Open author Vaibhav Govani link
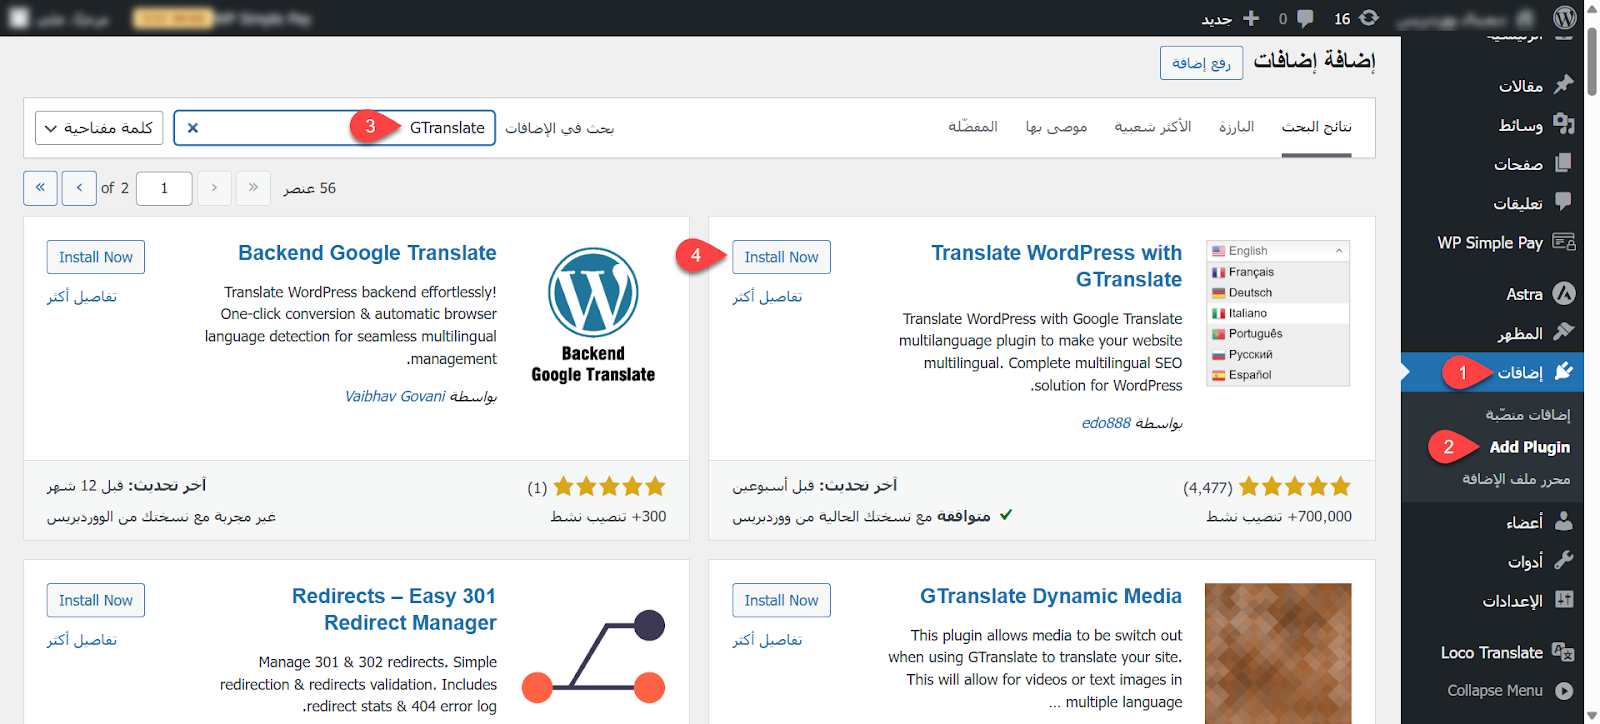Screen dimensions: 1600x724 coord(395,396)
